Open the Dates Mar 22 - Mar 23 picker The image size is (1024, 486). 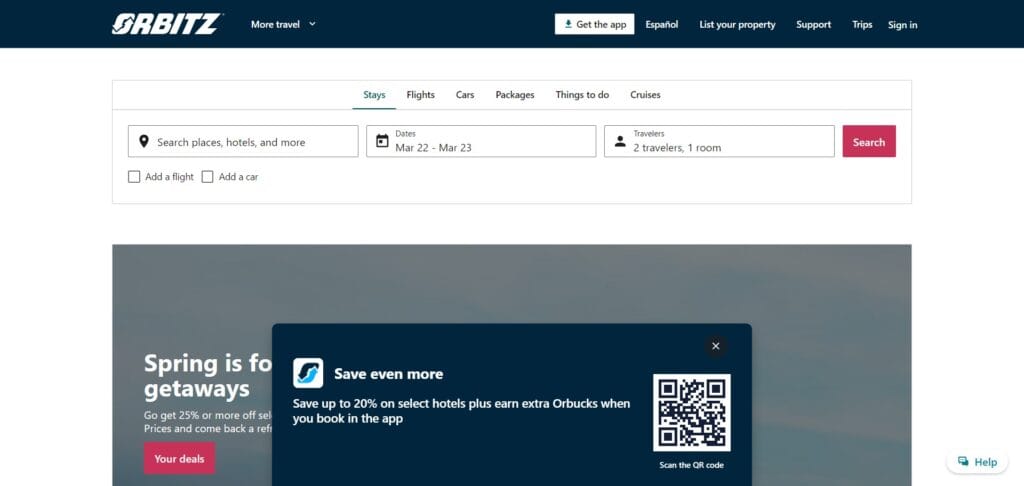(481, 141)
